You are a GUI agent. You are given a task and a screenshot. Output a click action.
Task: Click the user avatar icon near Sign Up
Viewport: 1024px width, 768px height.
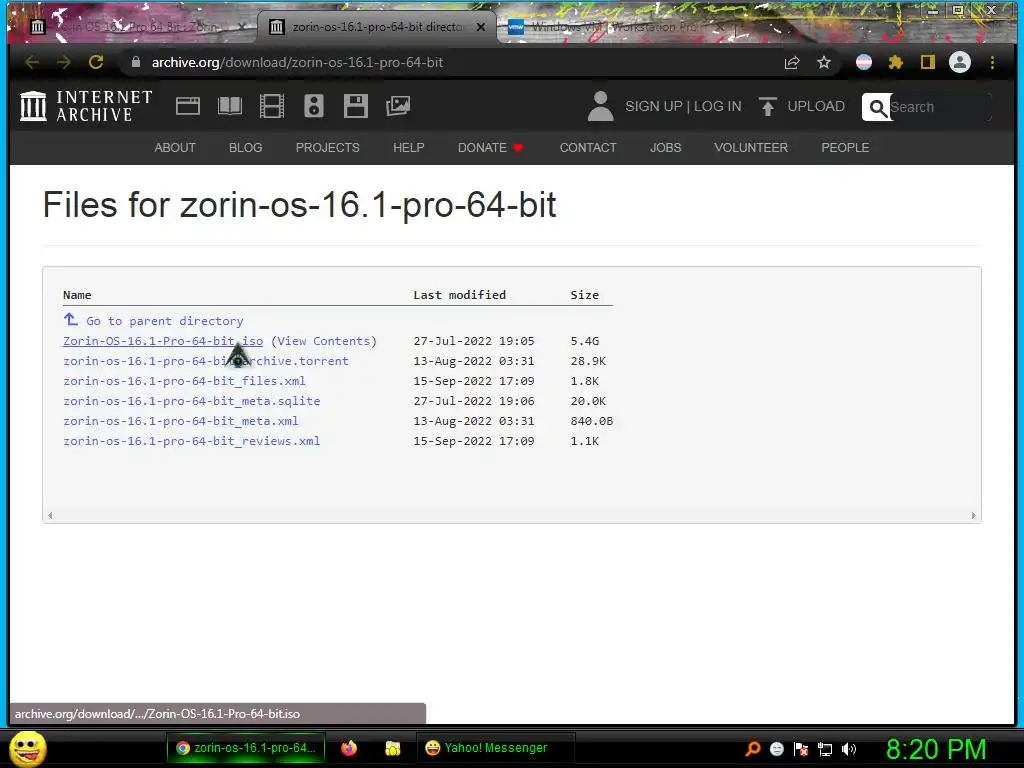pyautogui.click(x=600, y=106)
